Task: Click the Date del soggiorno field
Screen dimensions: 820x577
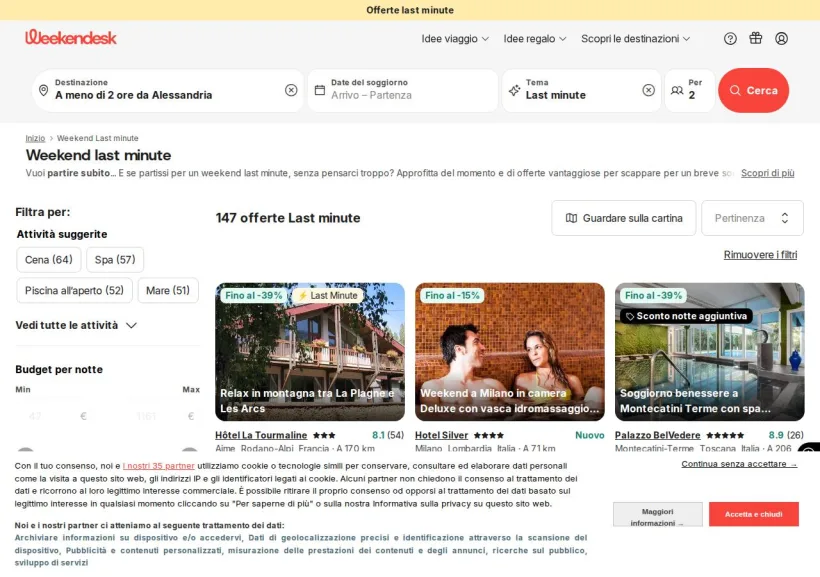Action: coord(403,90)
